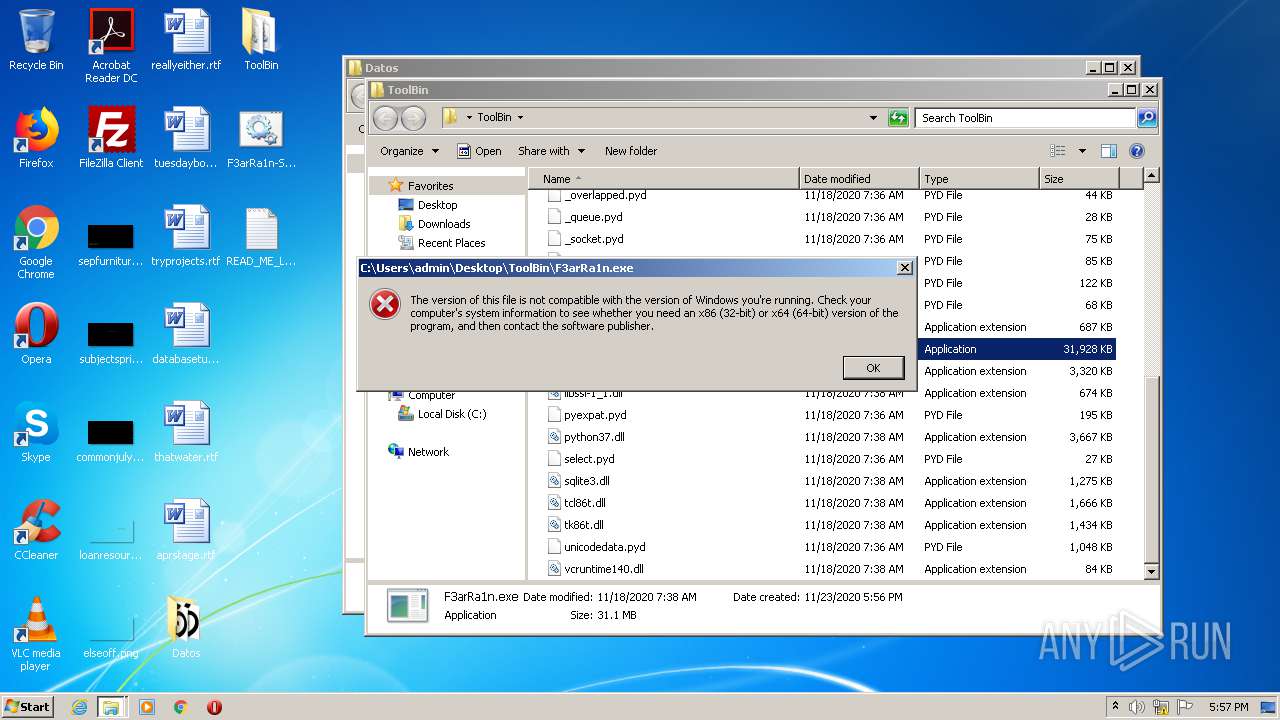Click the Windows Media Player taskbar icon
Viewport: 1280px width, 720px height.
pyautogui.click(x=147, y=707)
